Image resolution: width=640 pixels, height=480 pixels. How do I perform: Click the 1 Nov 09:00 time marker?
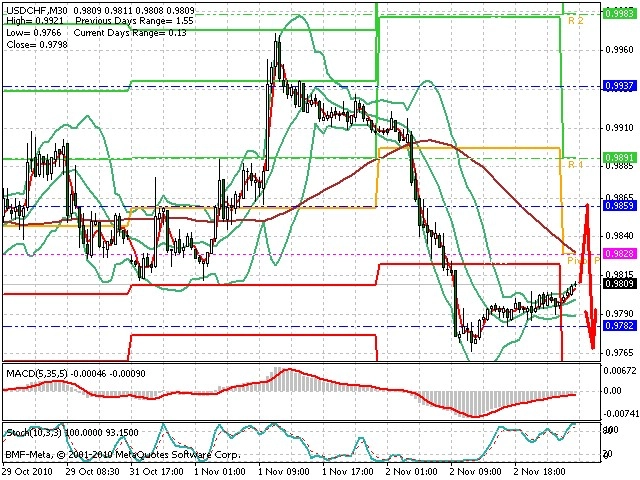click(284, 472)
